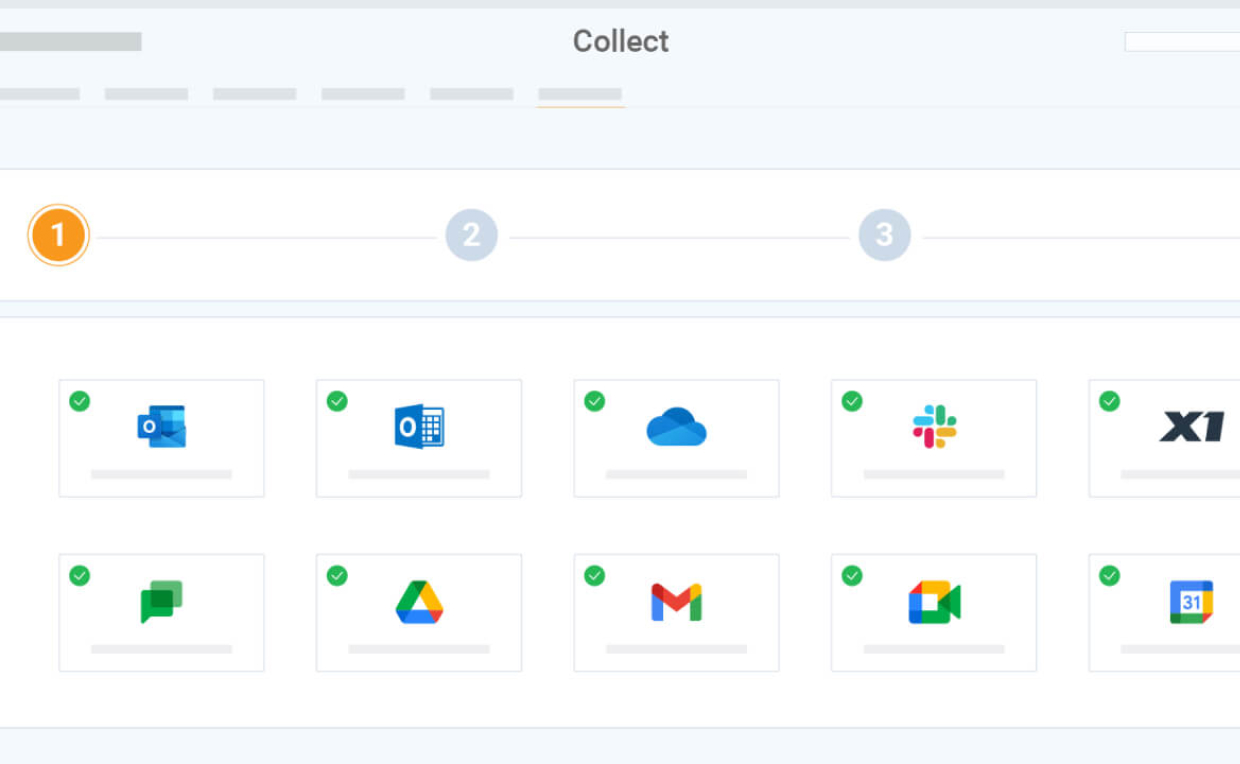Click the X1 connector logo
The width and height of the screenshot is (1240, 764).
click(1190, 426)
